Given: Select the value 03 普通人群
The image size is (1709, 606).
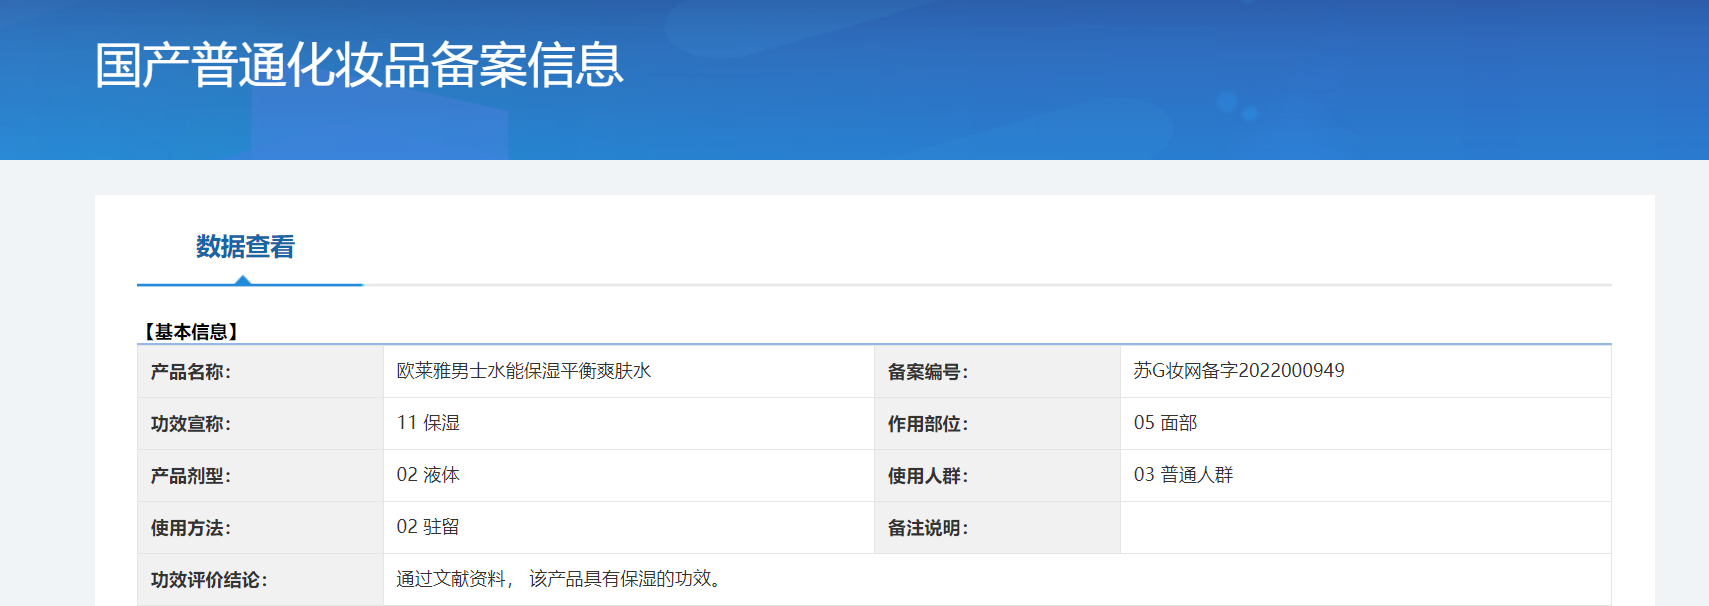Looking at the screenshot, I should coord(1183,475).
